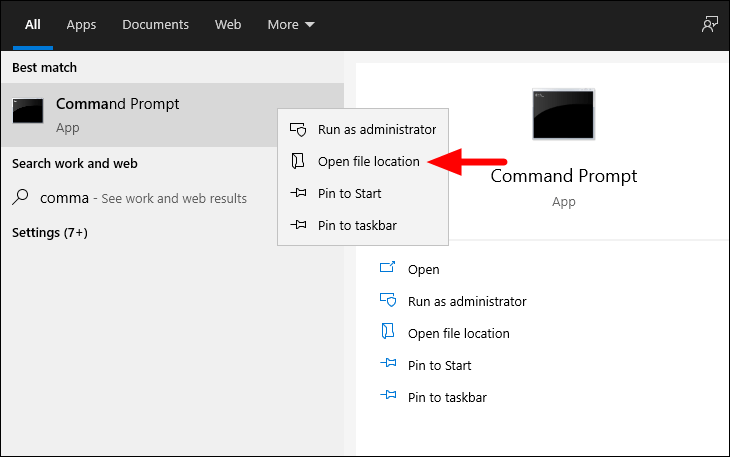Switch to the Apps tab
Viewport: 730px width, 457px height.
click(81, 24)
